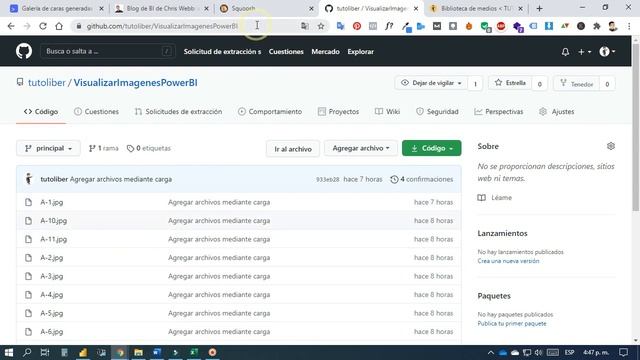
Task: Click the Estrella star button
Action: [510, 83]
